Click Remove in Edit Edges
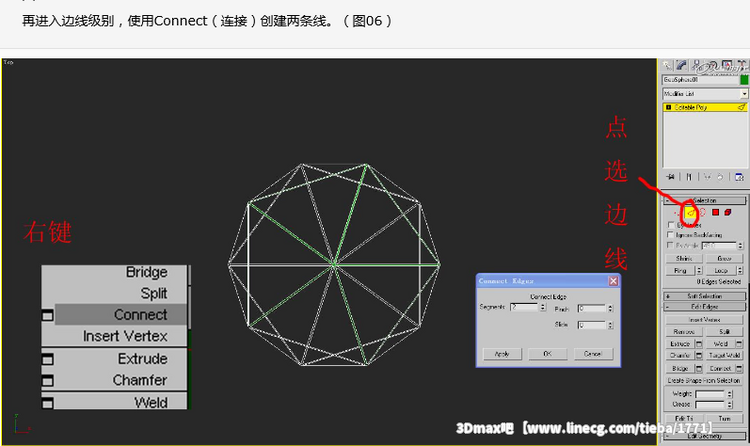 coord(684,332)
